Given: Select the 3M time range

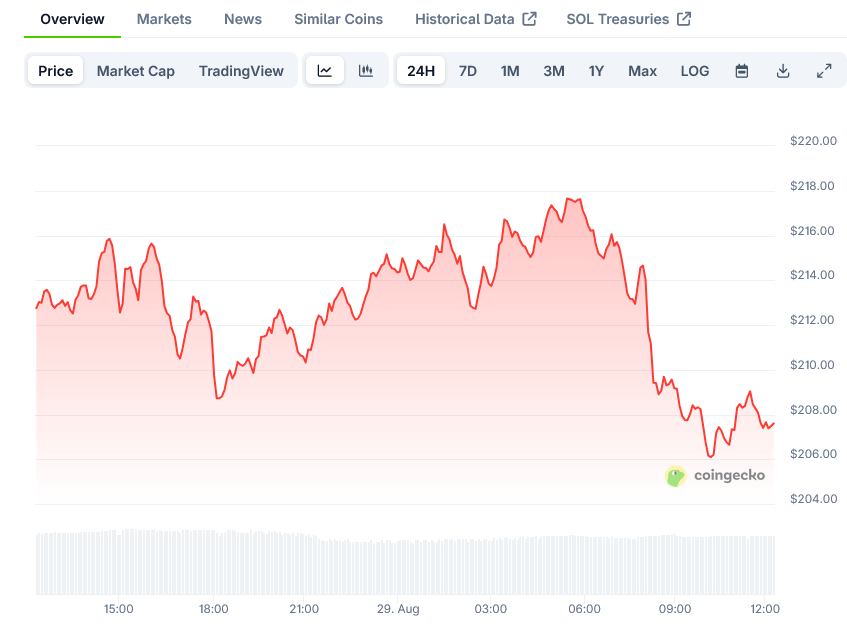Looking at the screenshot, I should point(554,71).
